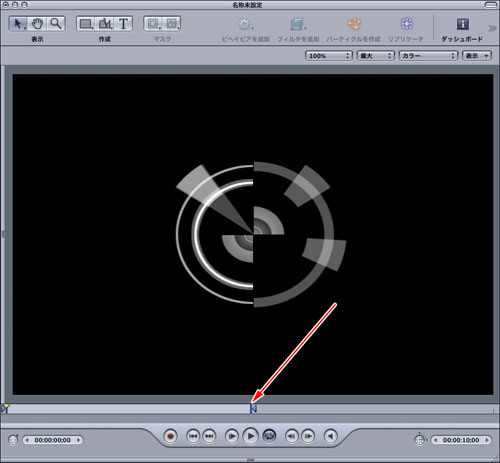Select the hand pan tool
The width and height of the screenshot is (500, 463).
coord(37,24)
